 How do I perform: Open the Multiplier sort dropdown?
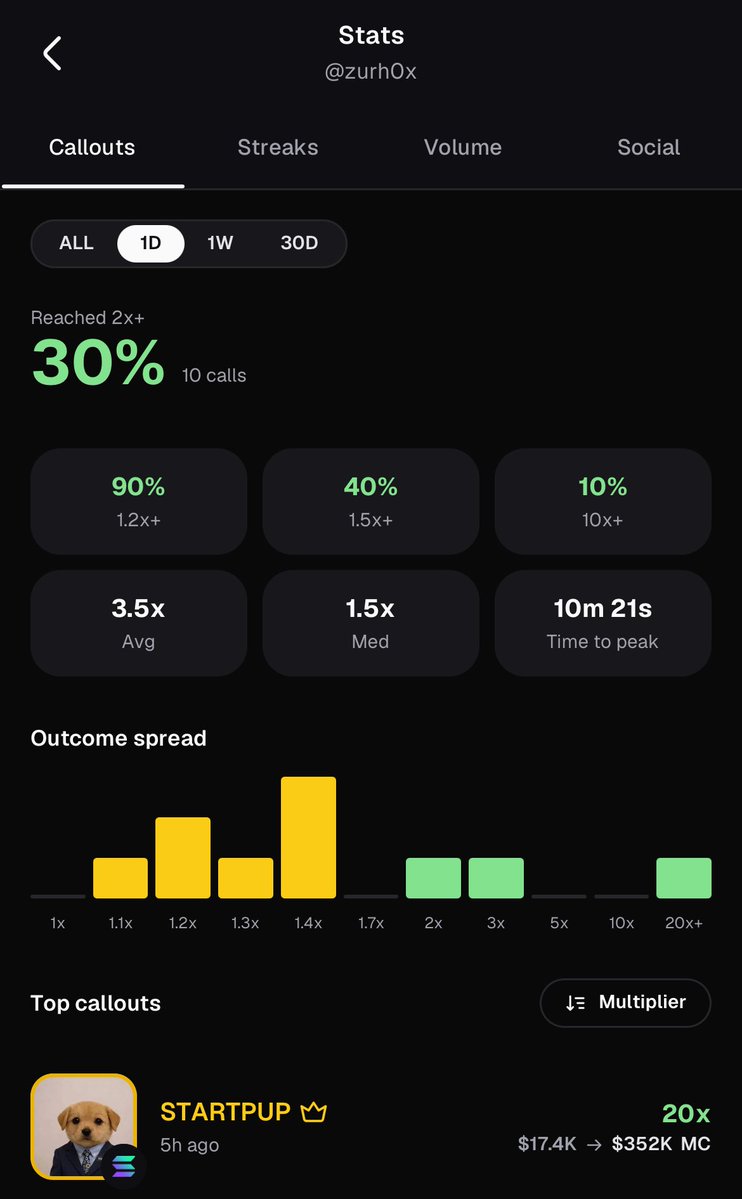point(626,1002)
